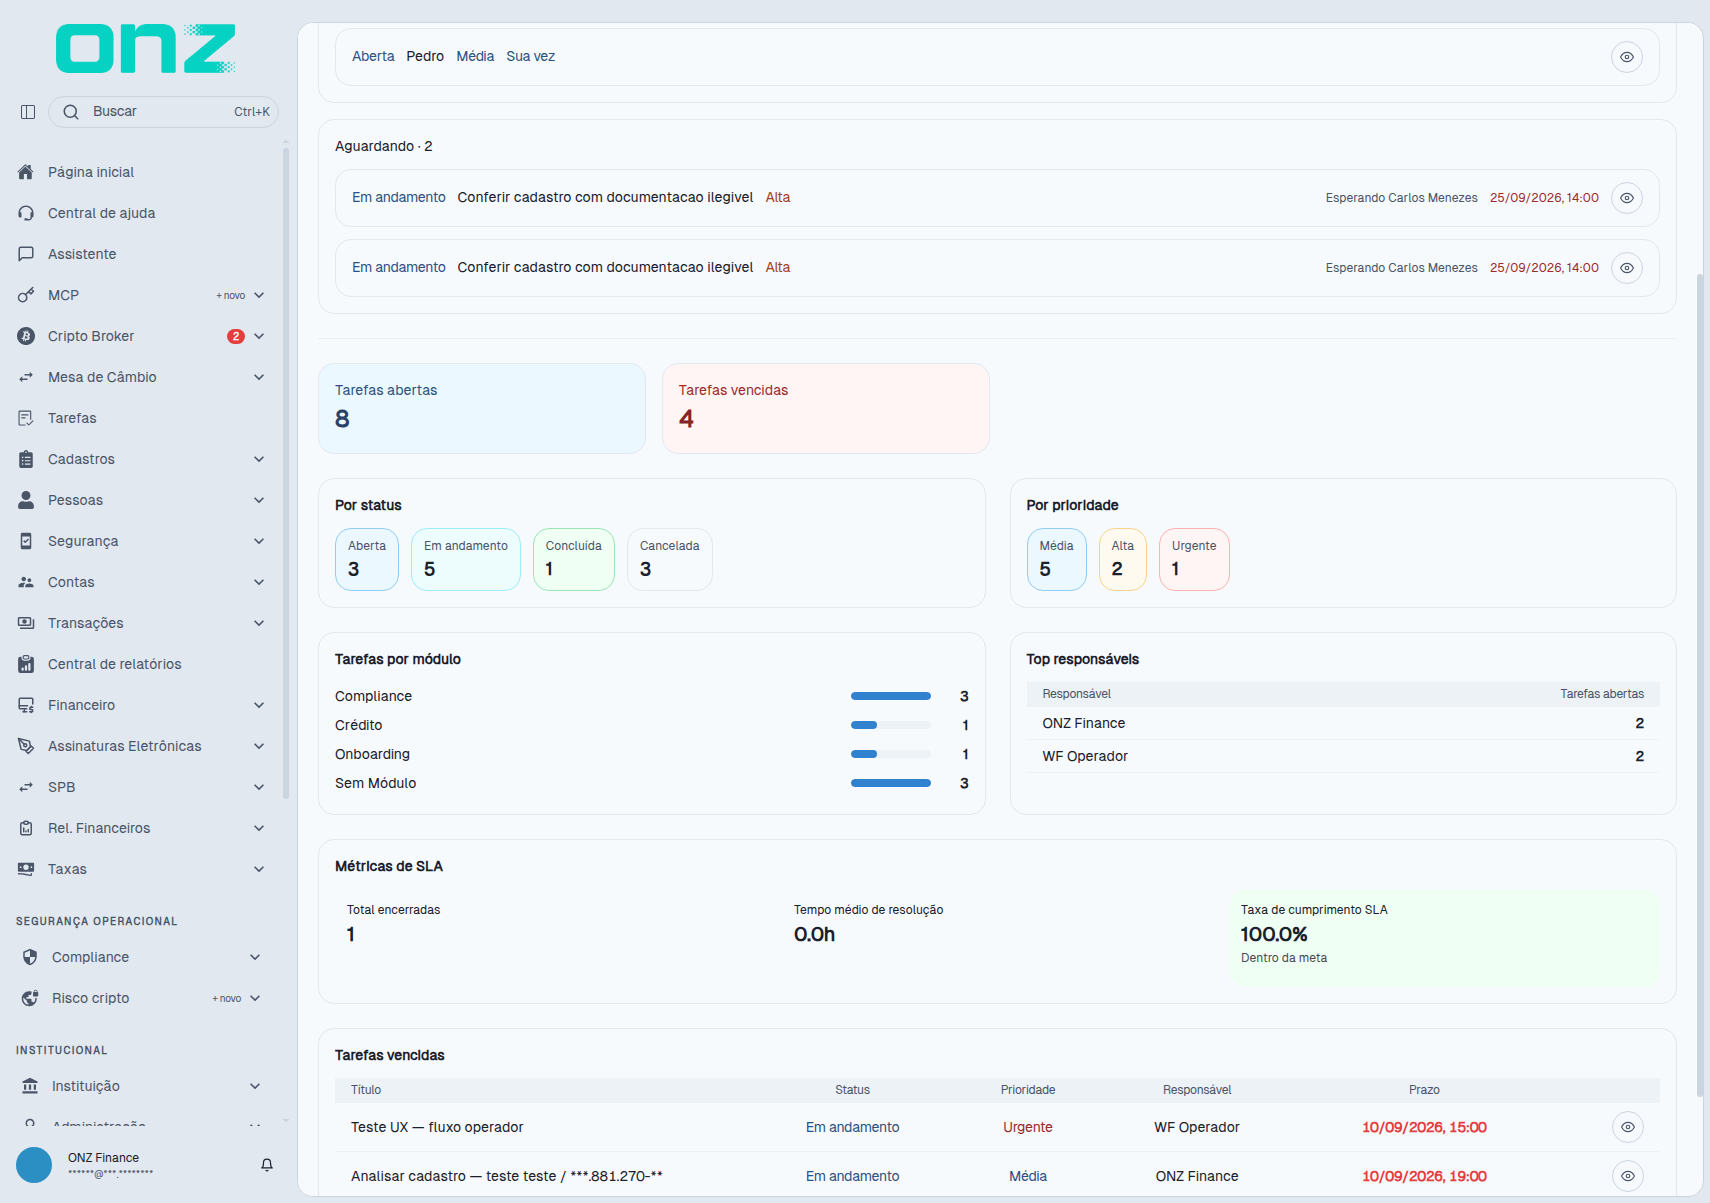This screenshot has height=1203, width=1710.
Task: Focus the Buscar search field
Action: [163, 112]
